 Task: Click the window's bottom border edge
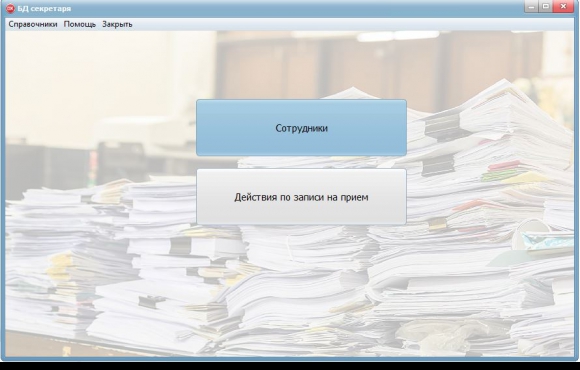(x=290, y=359)
